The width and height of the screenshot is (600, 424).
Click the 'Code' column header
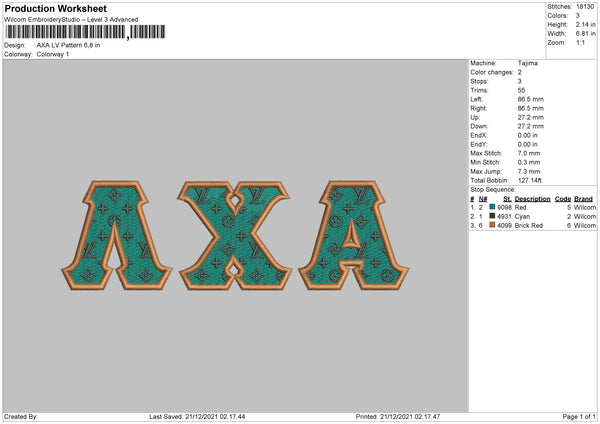563,199
